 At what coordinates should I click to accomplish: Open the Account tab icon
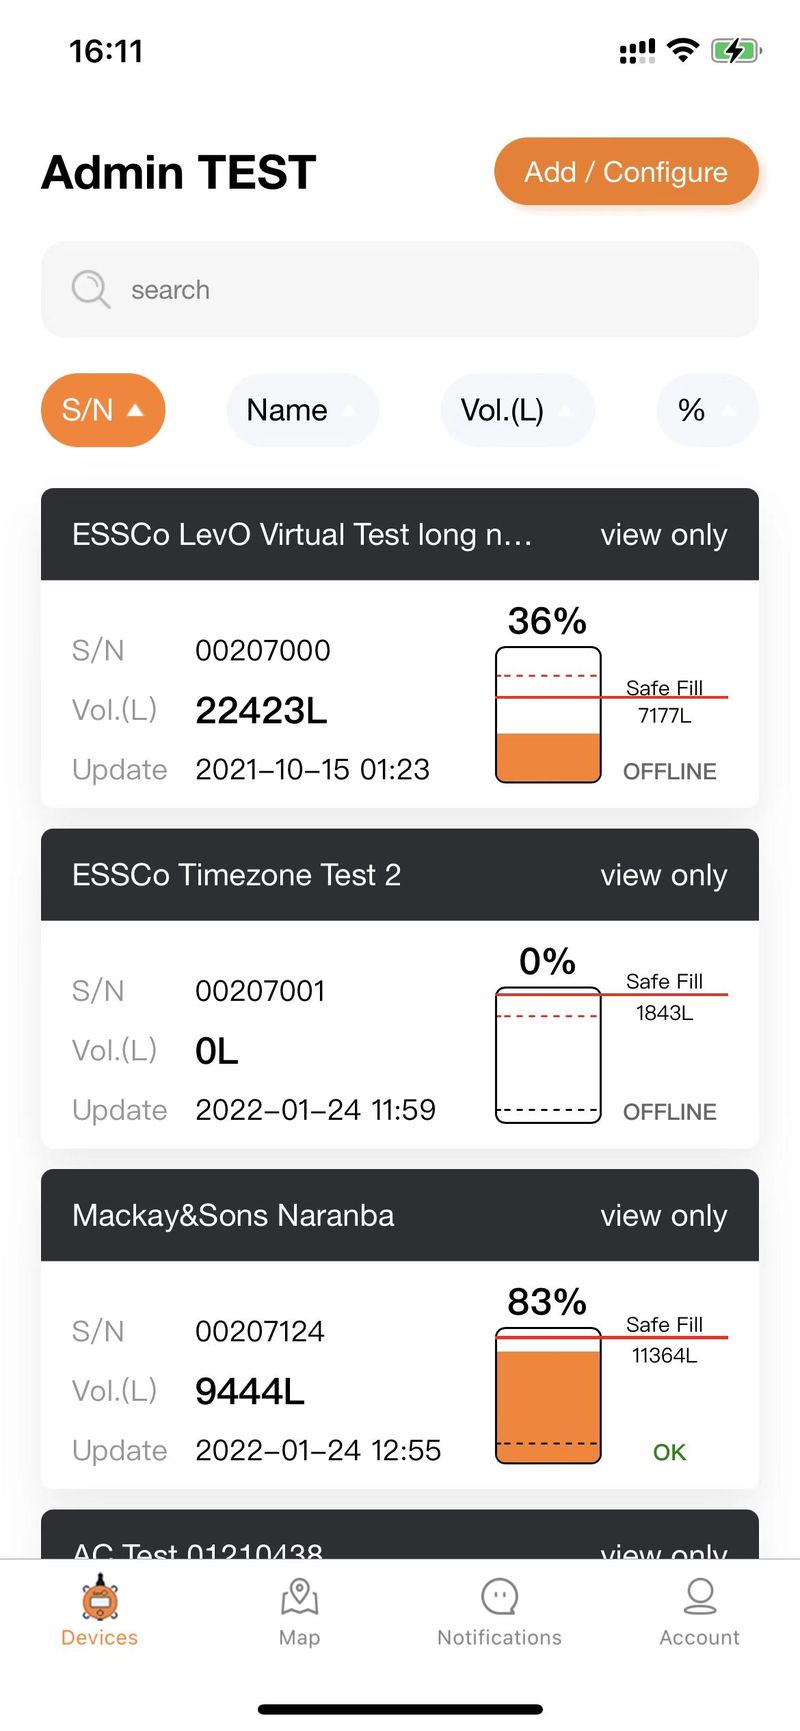point(699,1596)
